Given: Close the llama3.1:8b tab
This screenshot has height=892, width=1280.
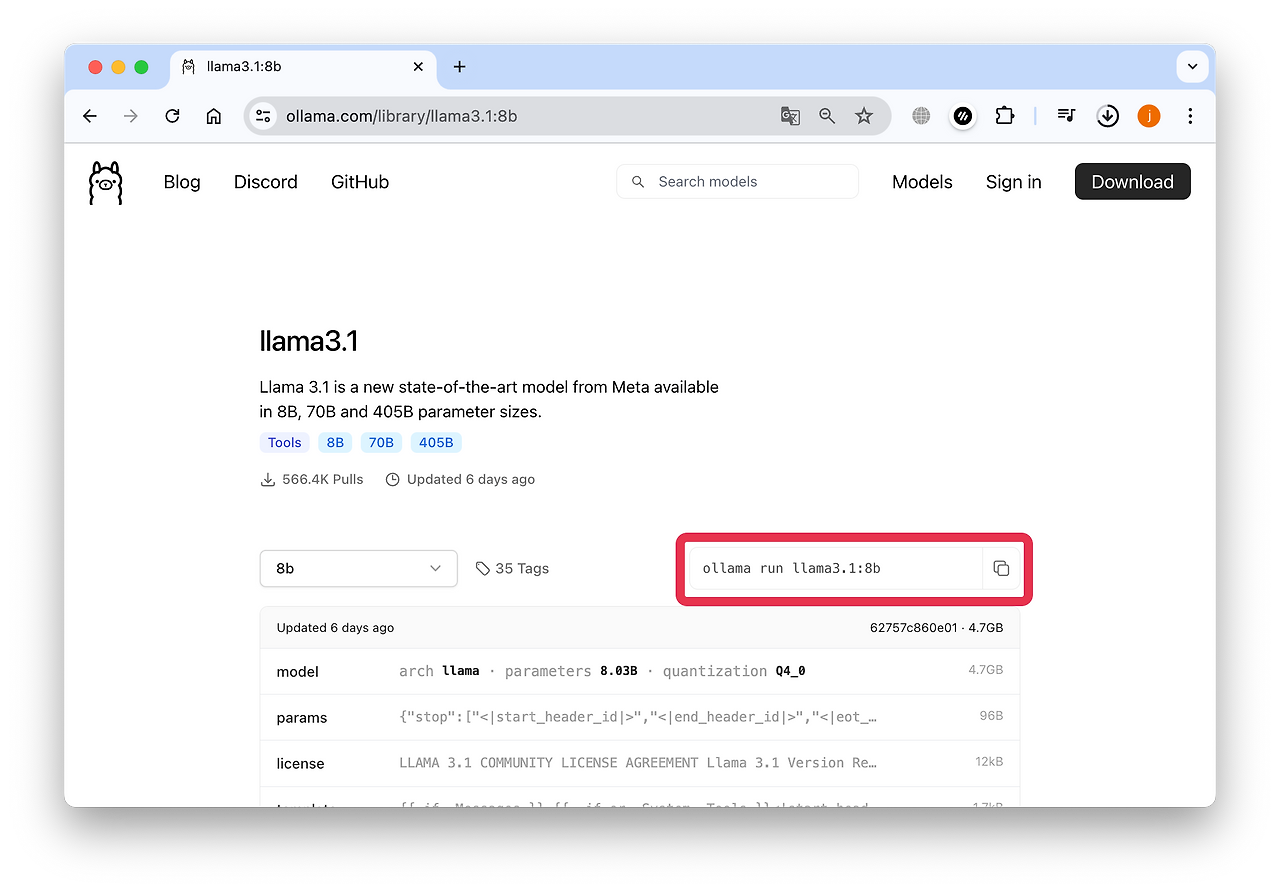Looking at the screenshot, I should [418, 67].
